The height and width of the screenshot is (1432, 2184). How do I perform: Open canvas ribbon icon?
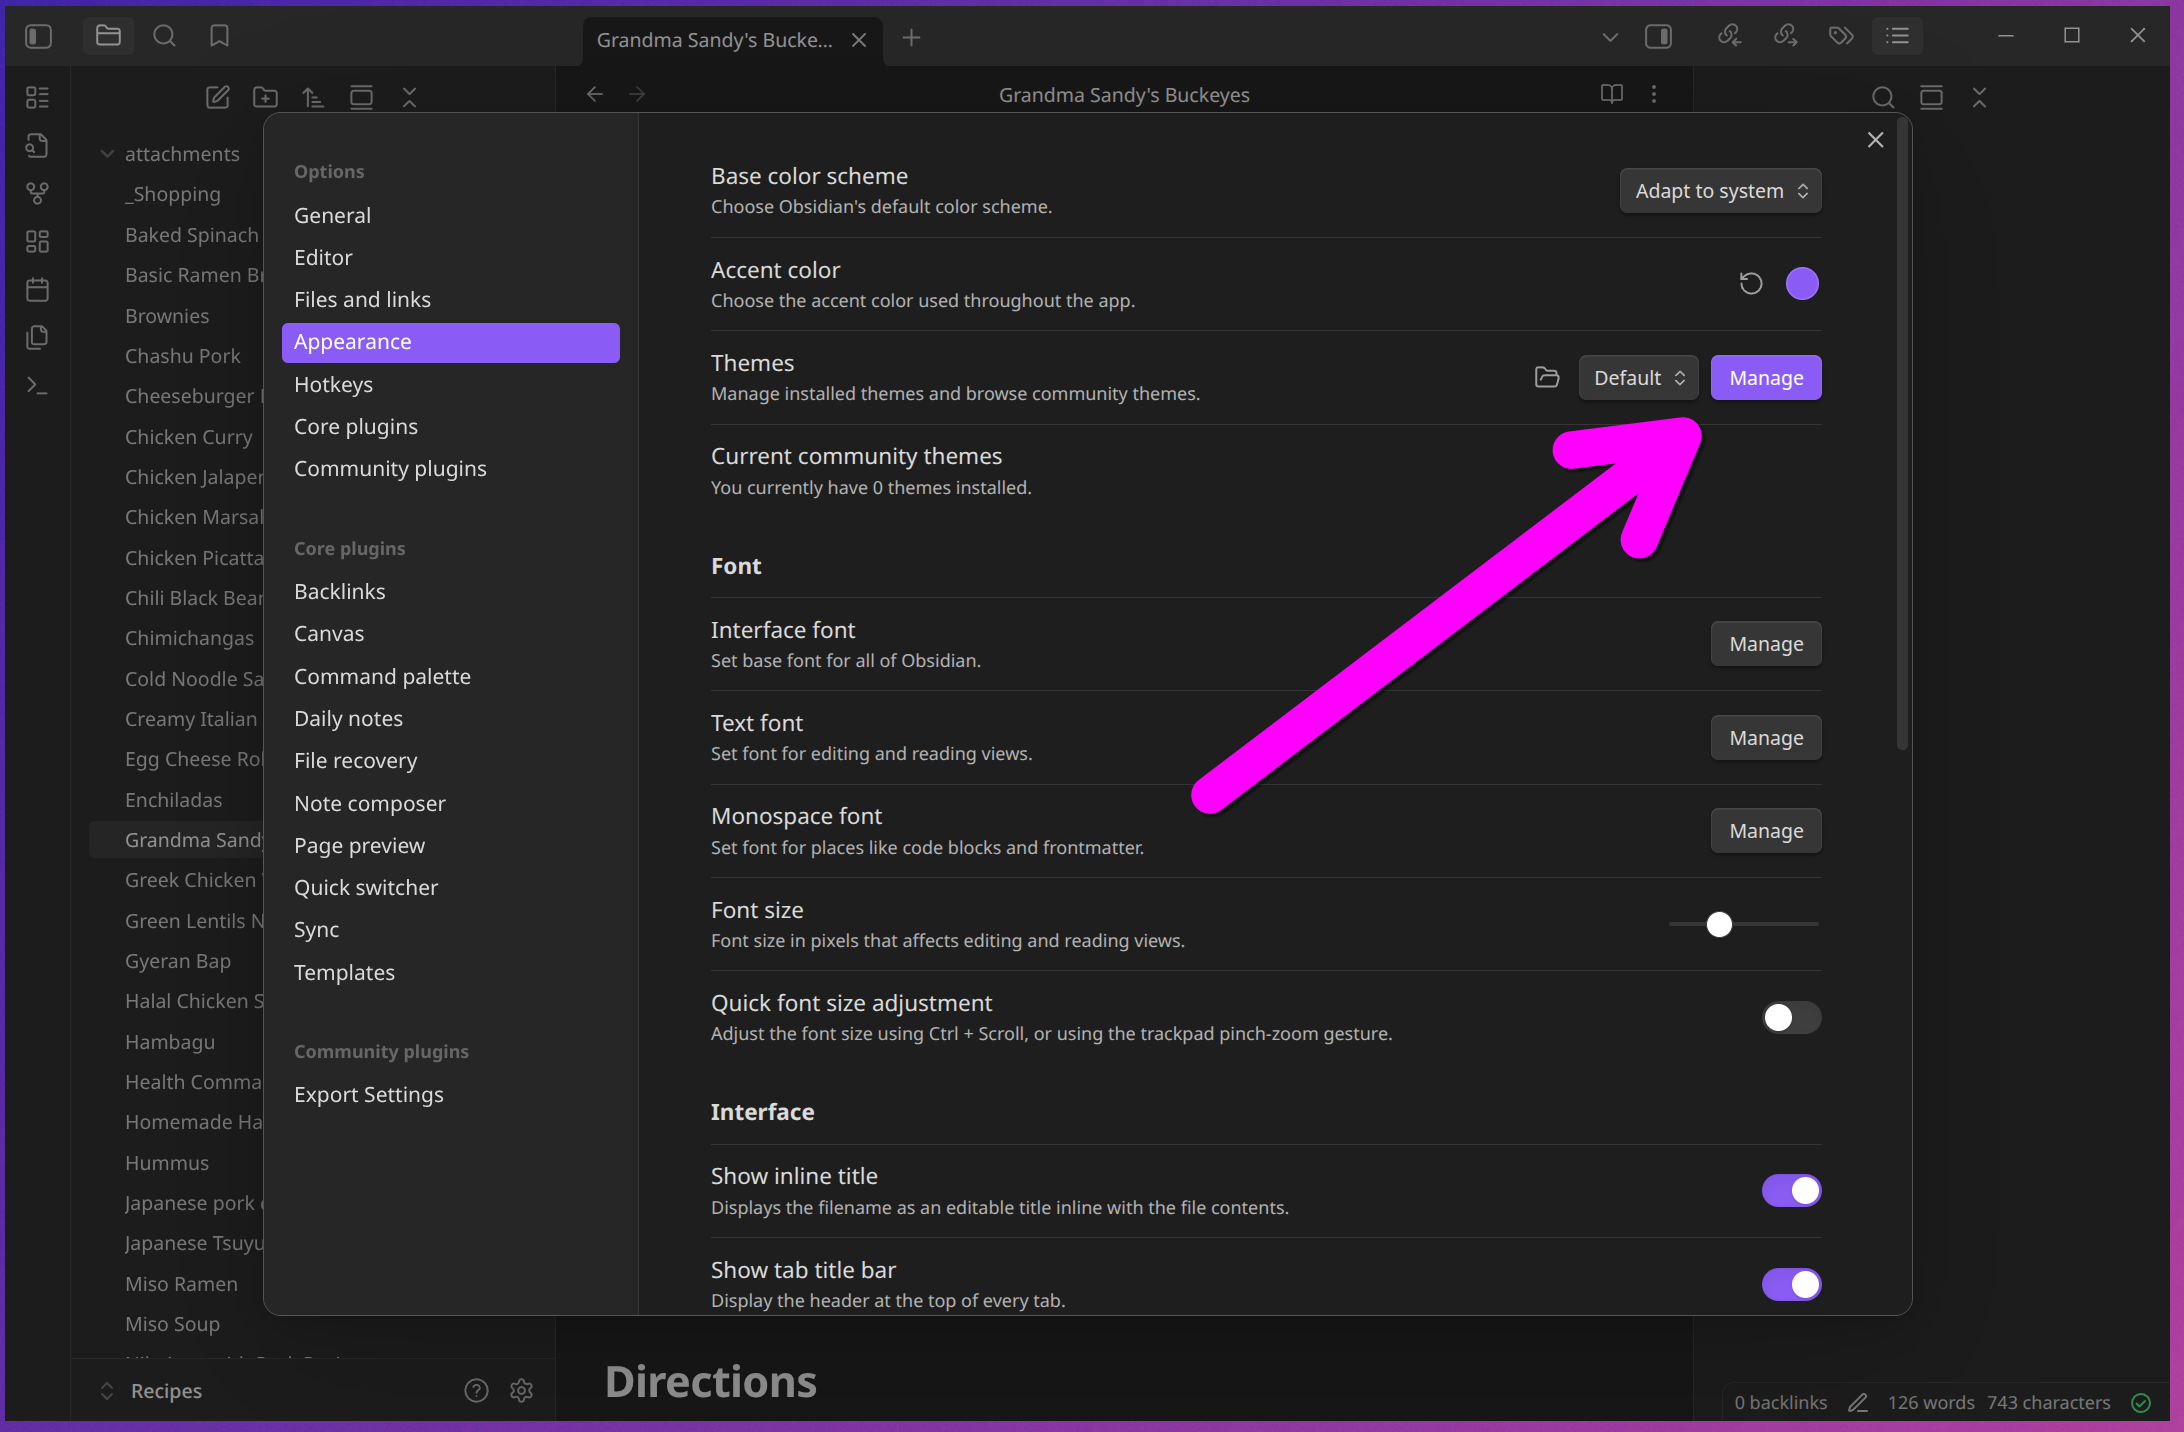coord(37,241)
